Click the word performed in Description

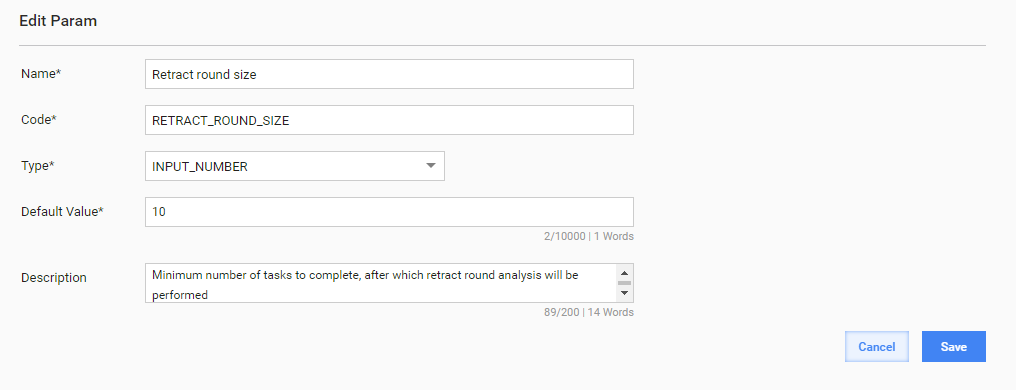click(180, 295)
